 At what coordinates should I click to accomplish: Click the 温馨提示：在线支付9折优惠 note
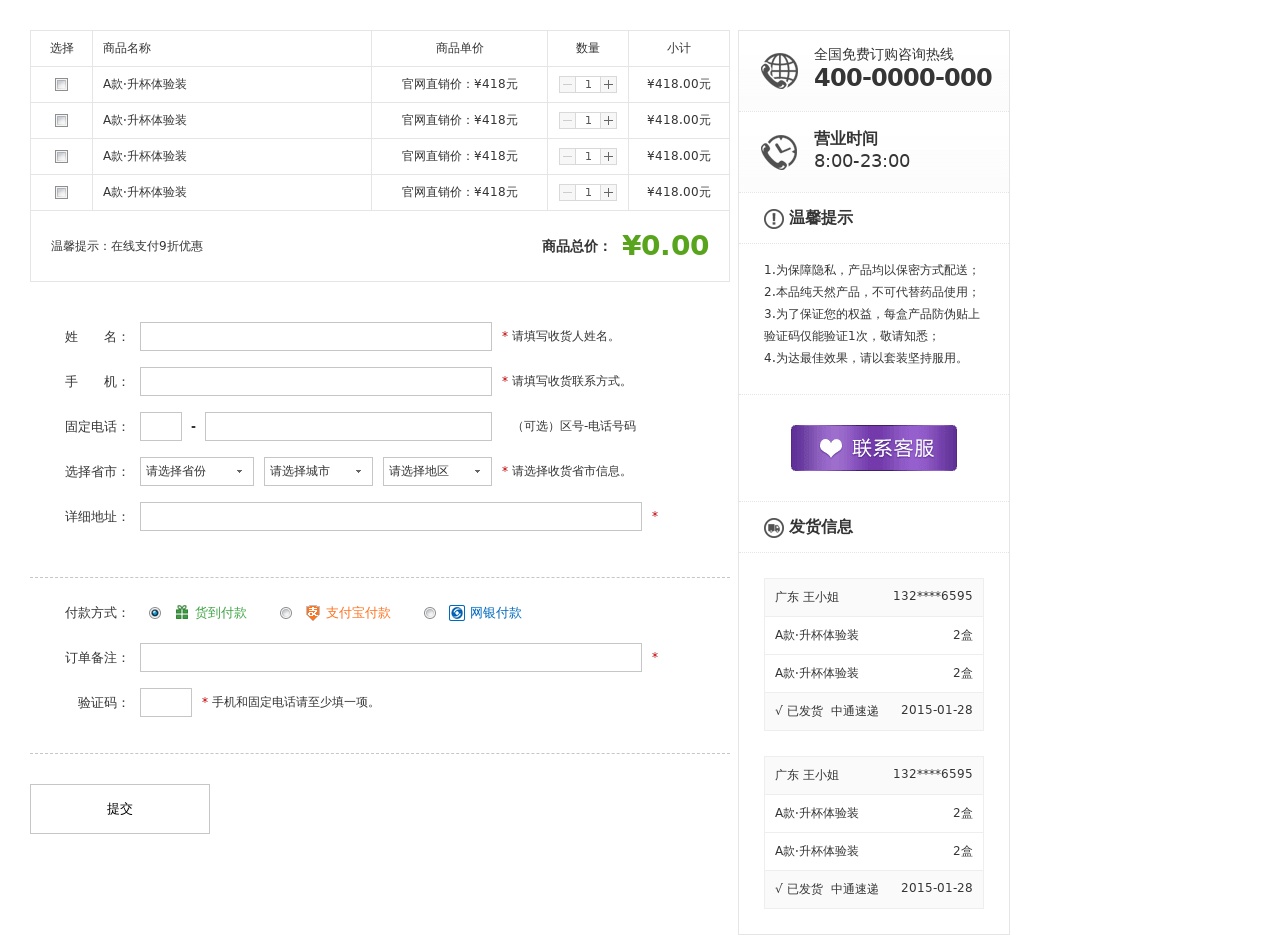127,246
